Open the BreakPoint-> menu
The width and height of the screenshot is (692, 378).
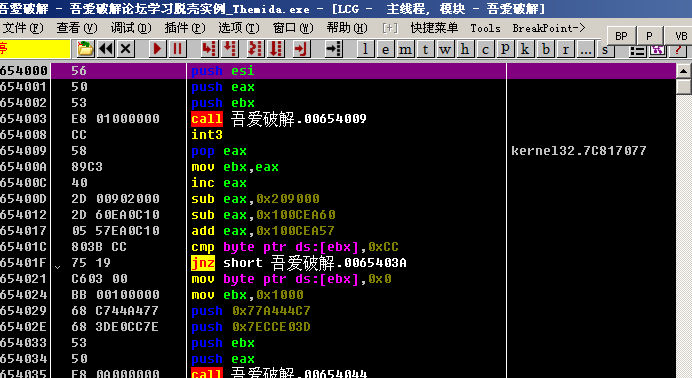pos(549,28)
